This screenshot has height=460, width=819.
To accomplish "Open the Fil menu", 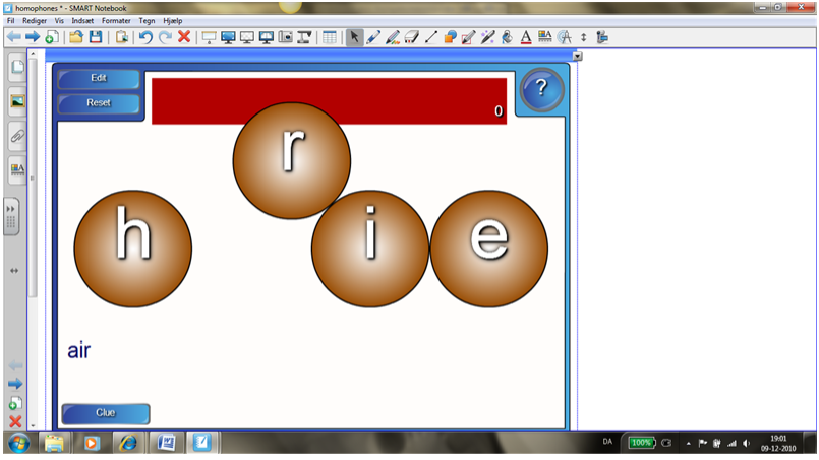I will tap(10, 20).
